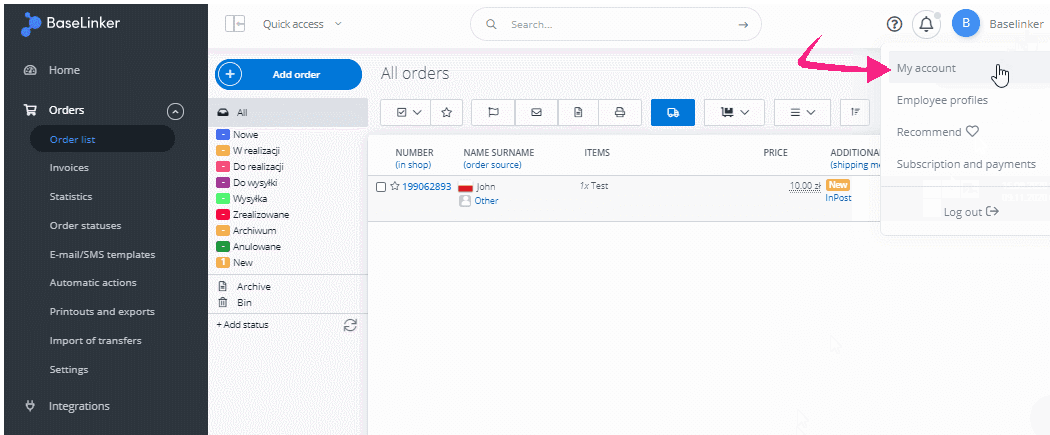The height and width of the screenshot is (435, 1050).
Task: Tick the checkbox for order 199062893
Action: coord(381,187)
